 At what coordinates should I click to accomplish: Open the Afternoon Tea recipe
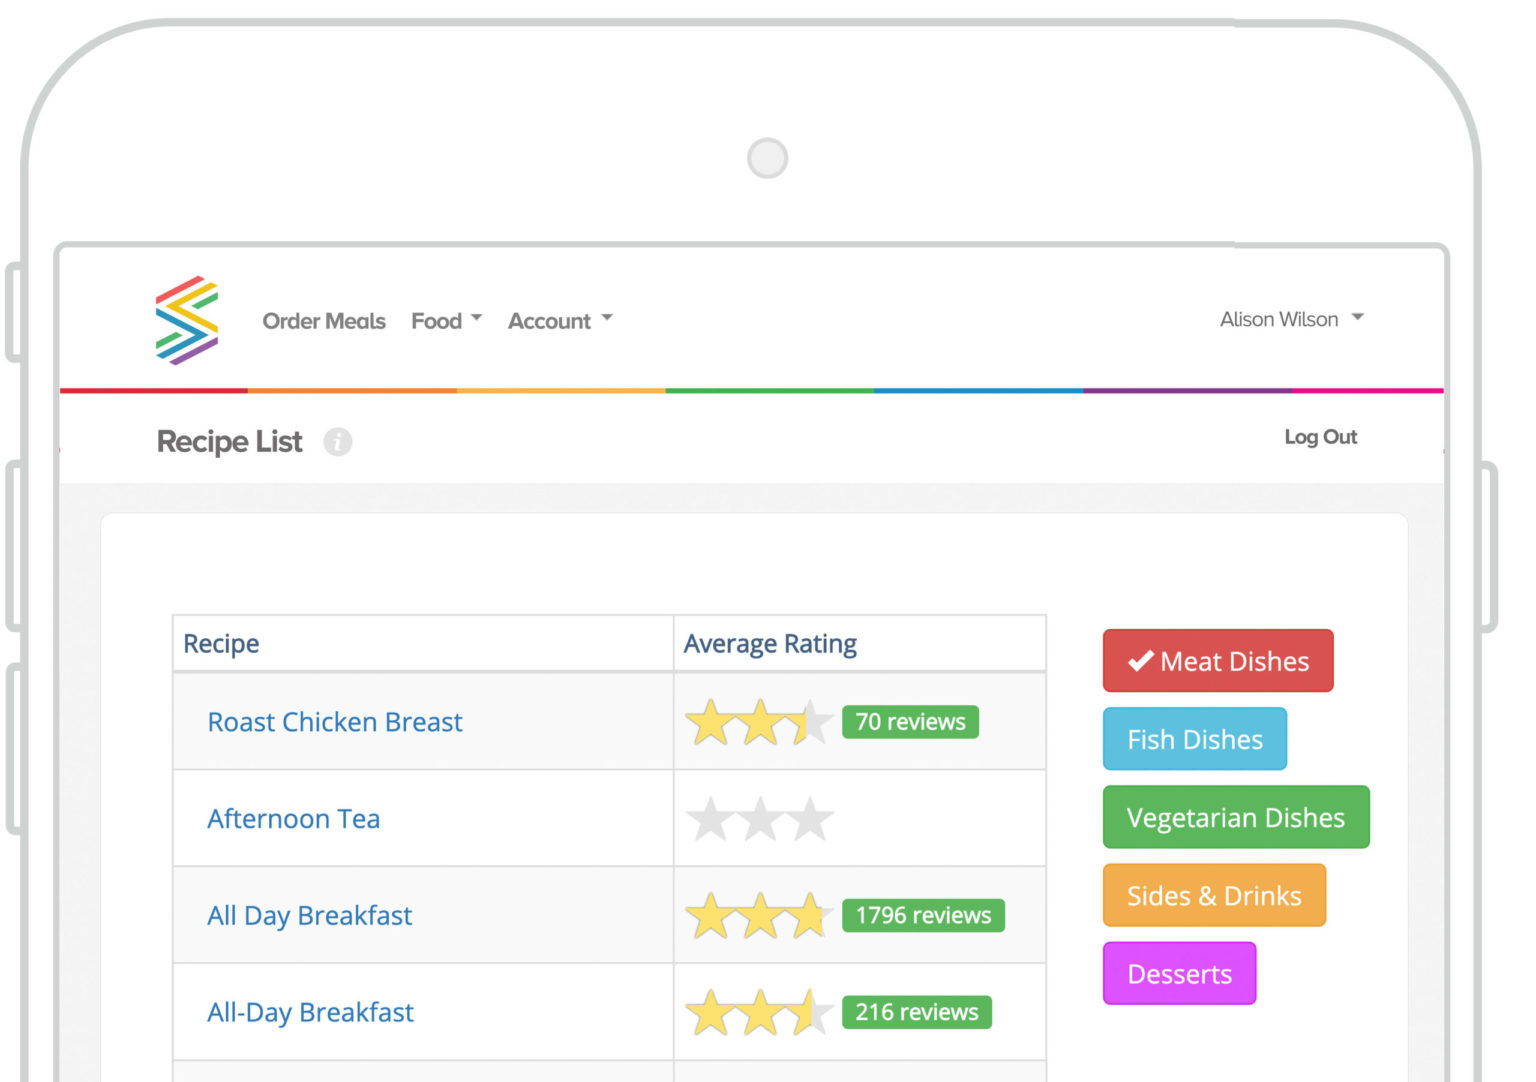pyautogui.click(x=293, y=818)
